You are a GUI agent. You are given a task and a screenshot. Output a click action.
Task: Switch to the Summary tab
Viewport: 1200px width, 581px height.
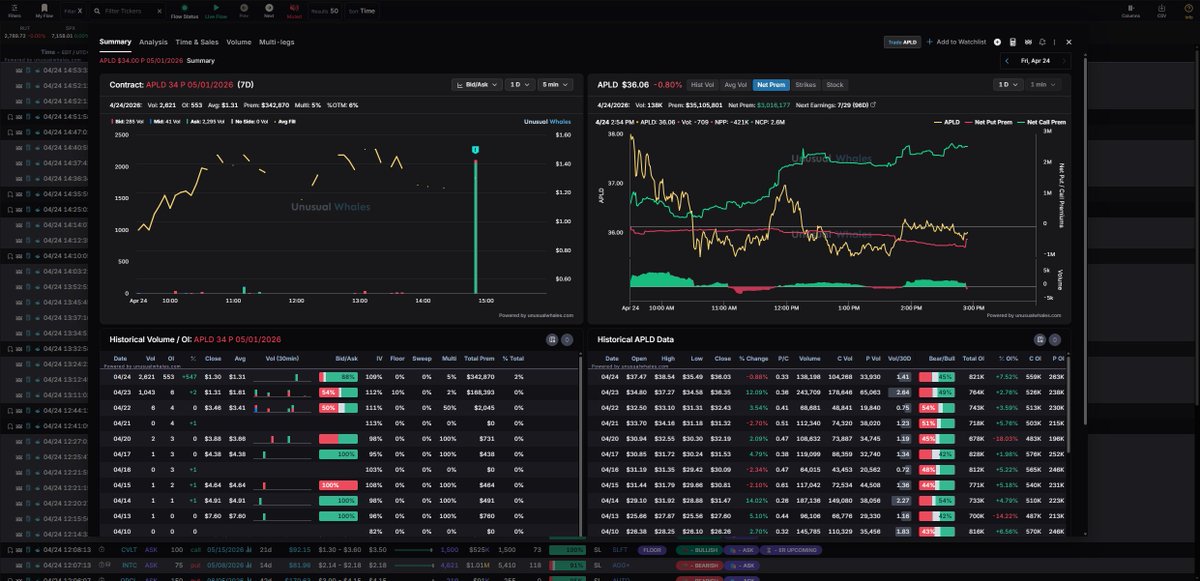pos(115,42)
